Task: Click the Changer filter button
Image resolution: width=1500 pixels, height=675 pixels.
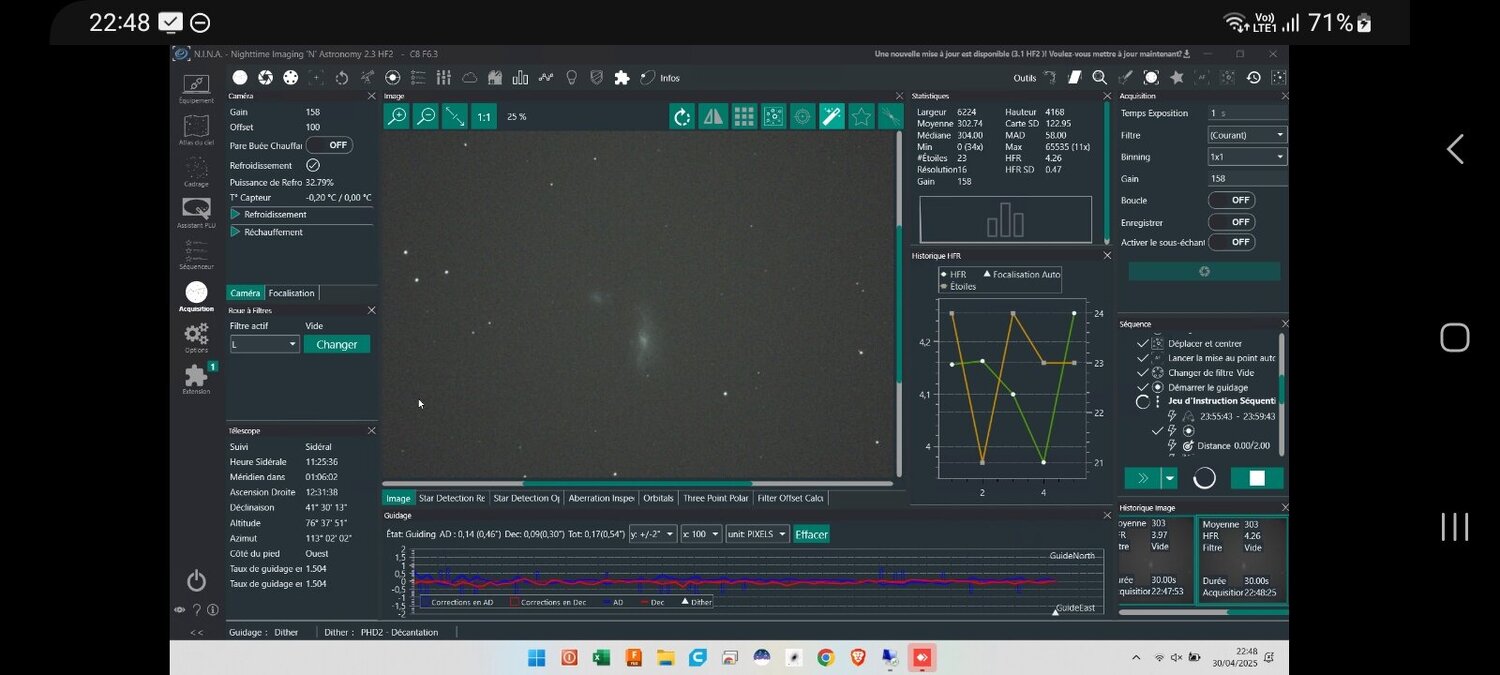Action: [337, 344]
